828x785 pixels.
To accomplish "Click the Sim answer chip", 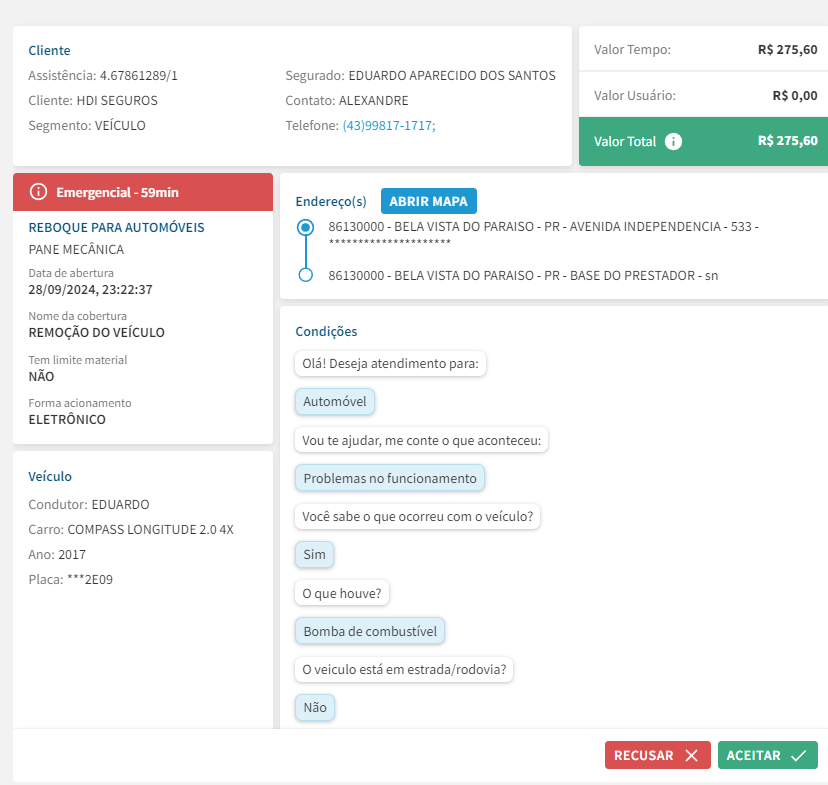I will coord(315,554).
